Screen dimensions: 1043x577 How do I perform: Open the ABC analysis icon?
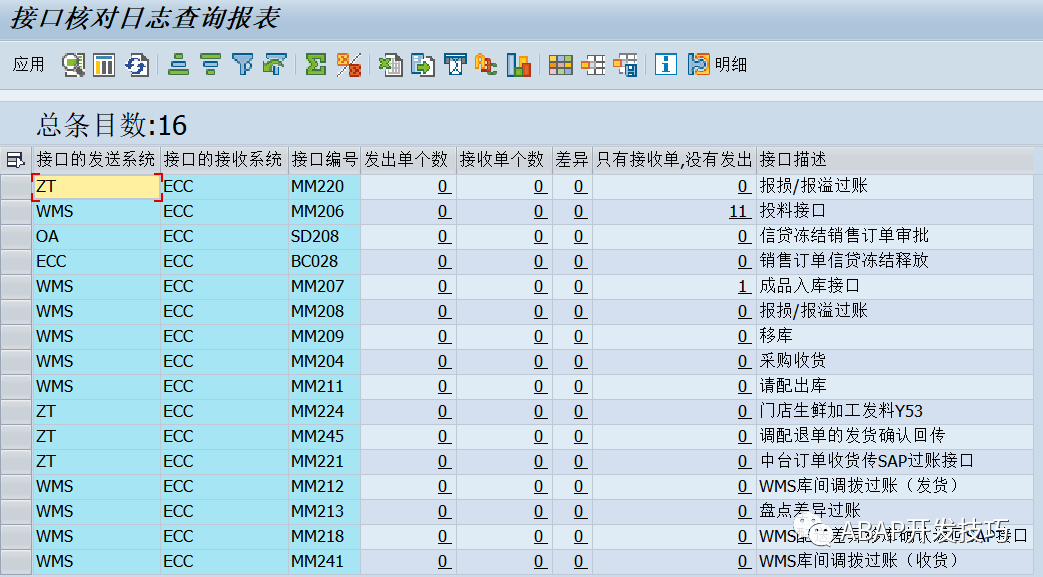pyautogui.click(x=486, y=65)
